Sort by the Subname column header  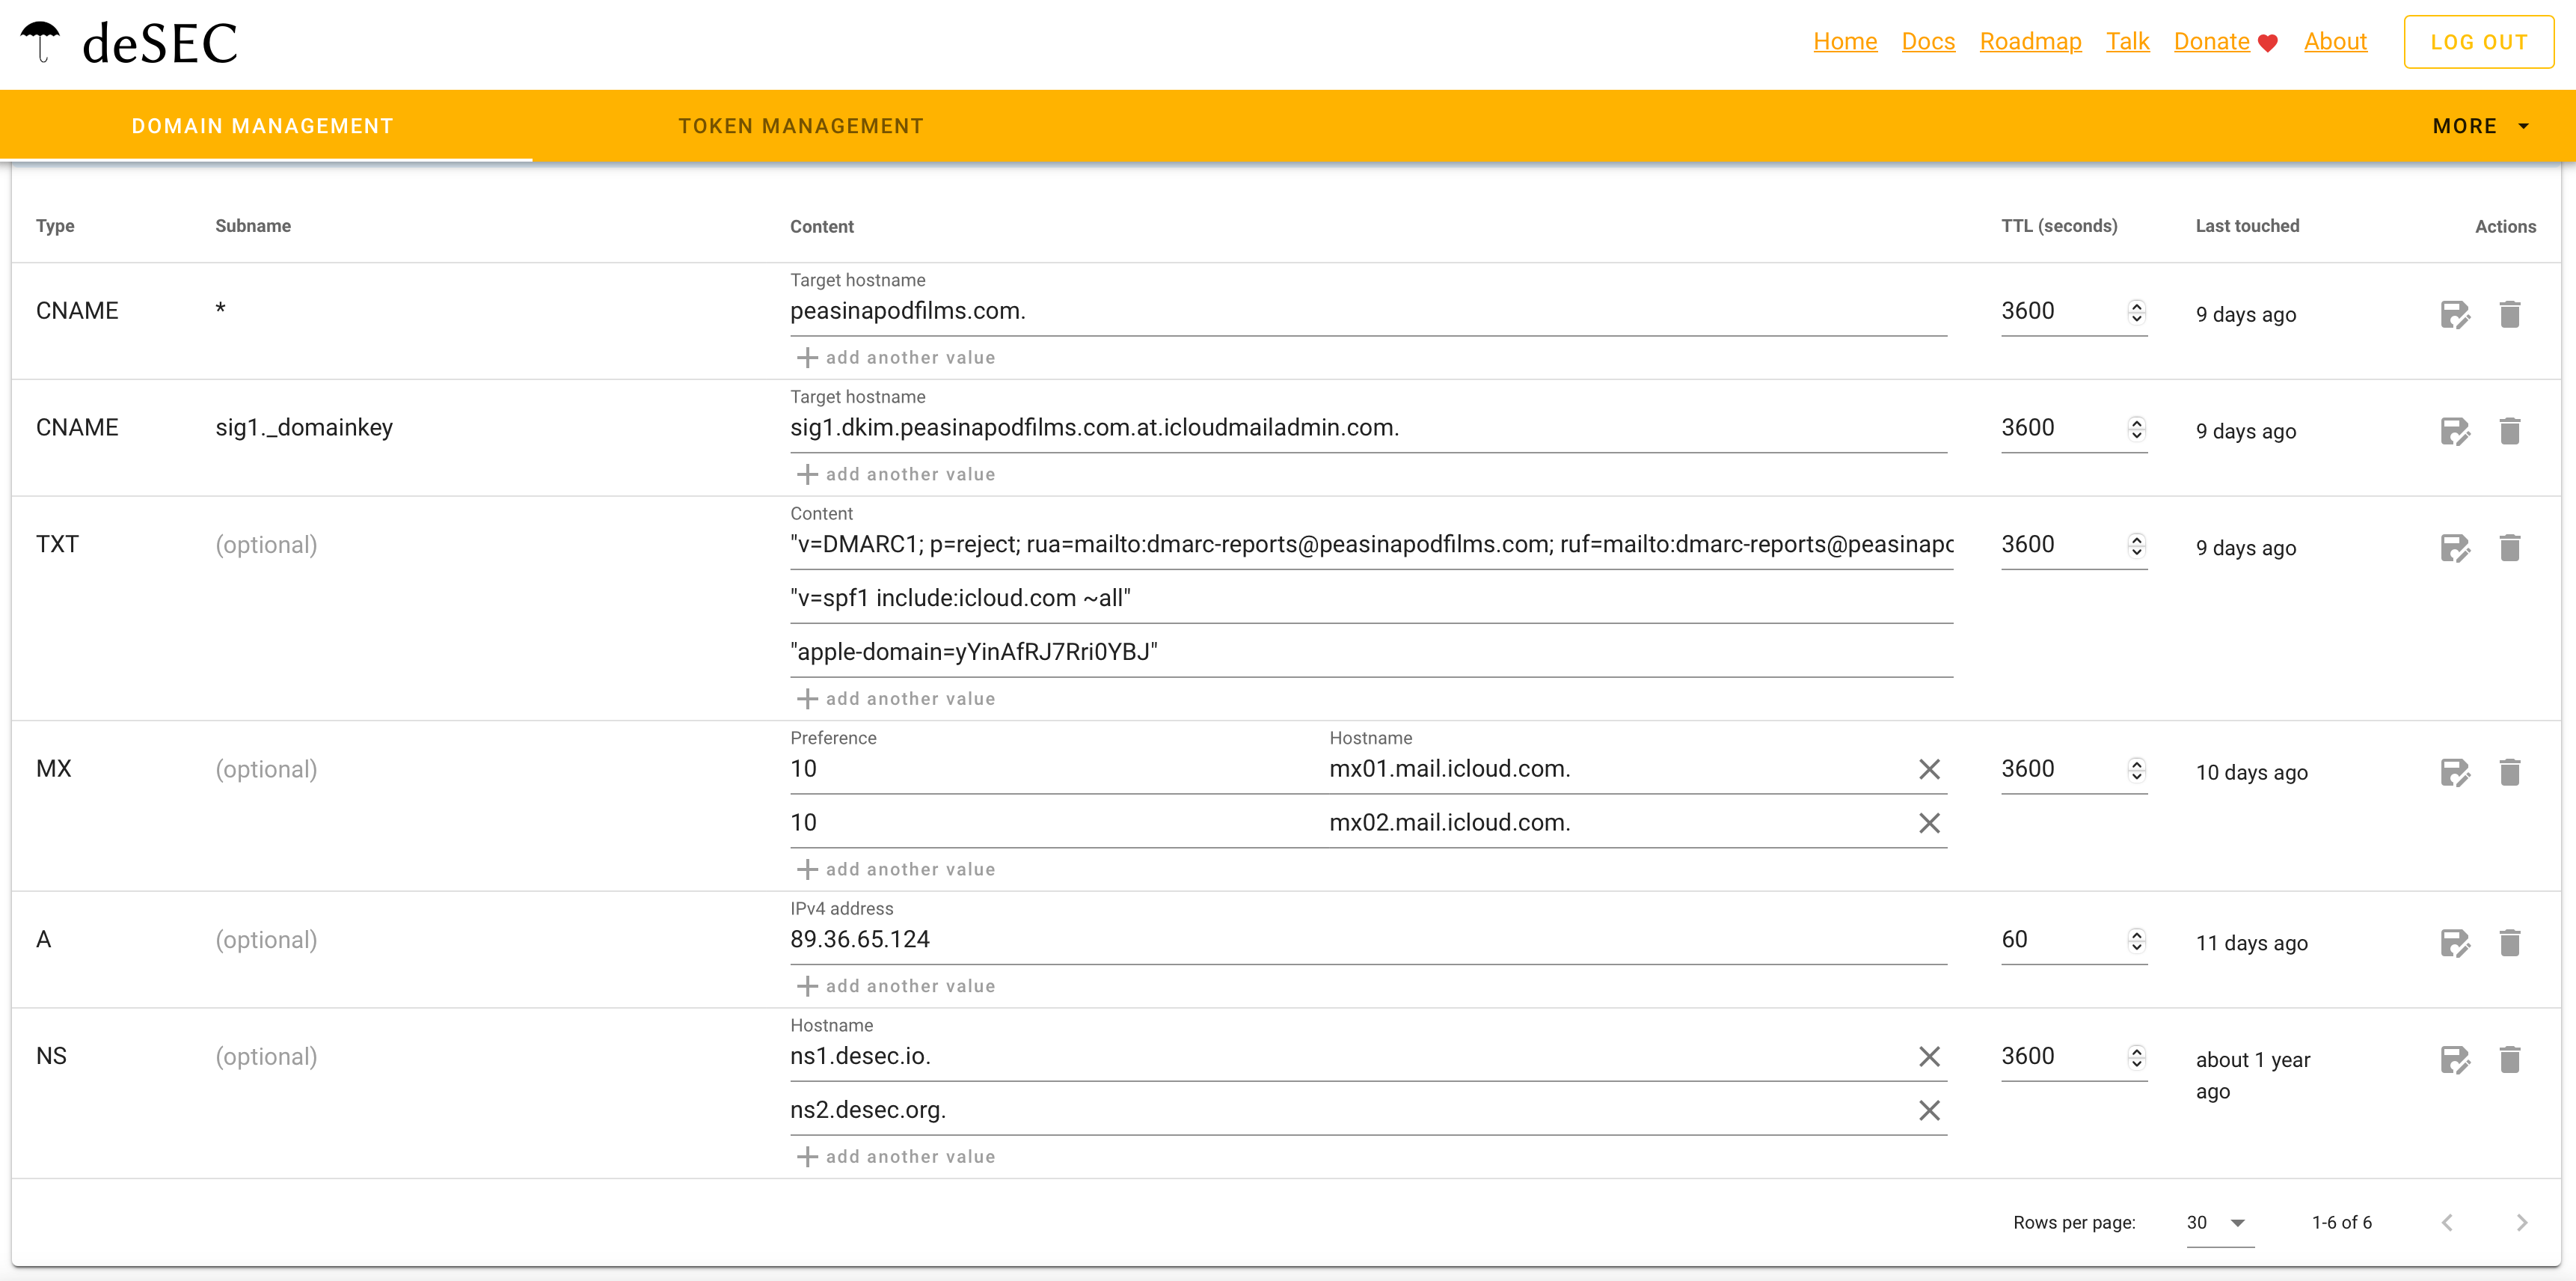click(x=253, y=226)
